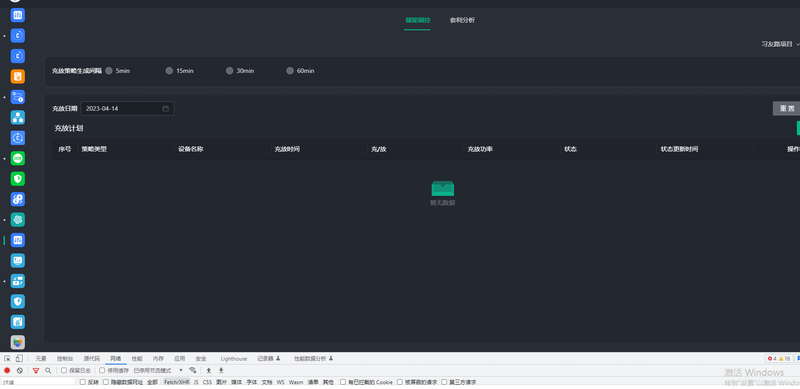
Task: Click 策略类型 column header
Action: pos(94,149)
